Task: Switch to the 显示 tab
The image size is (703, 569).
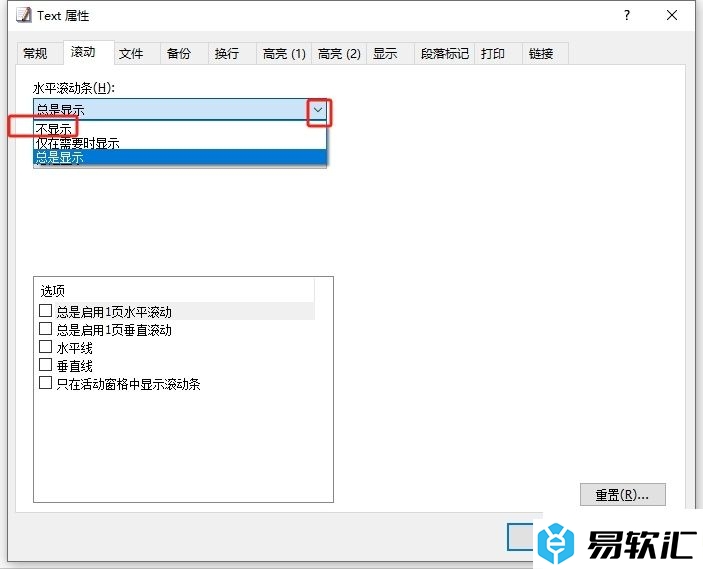Action: click(391, 54)
